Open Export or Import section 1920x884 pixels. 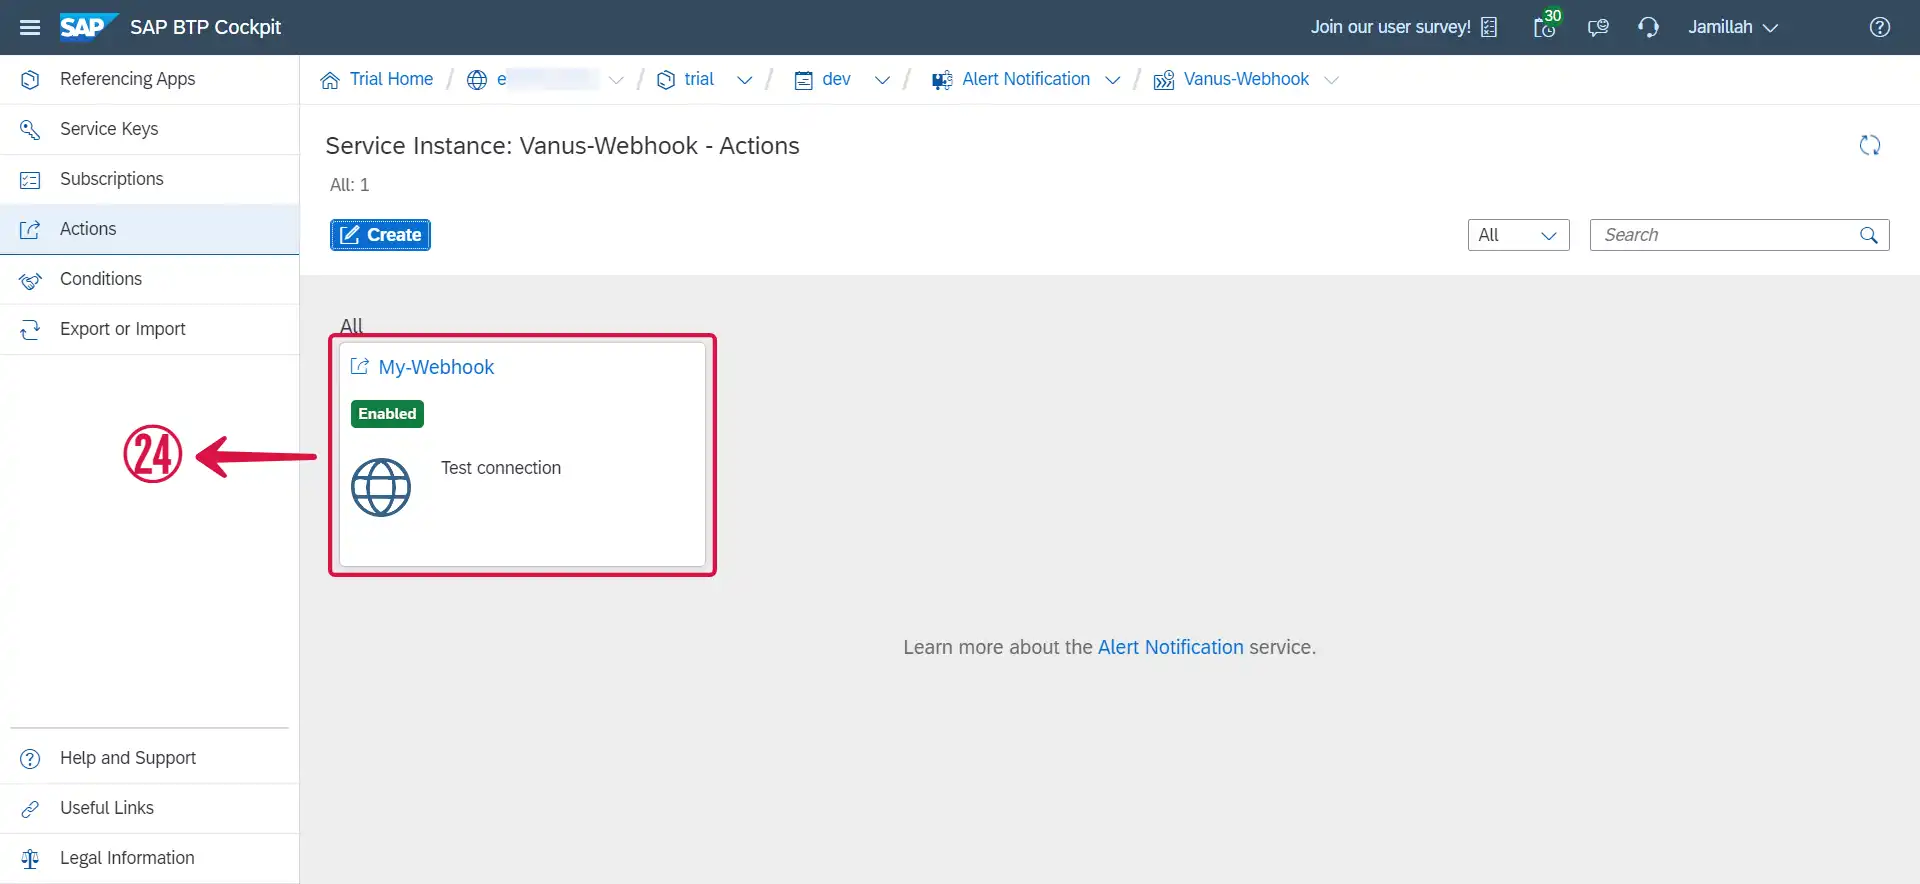pos(150,329)
